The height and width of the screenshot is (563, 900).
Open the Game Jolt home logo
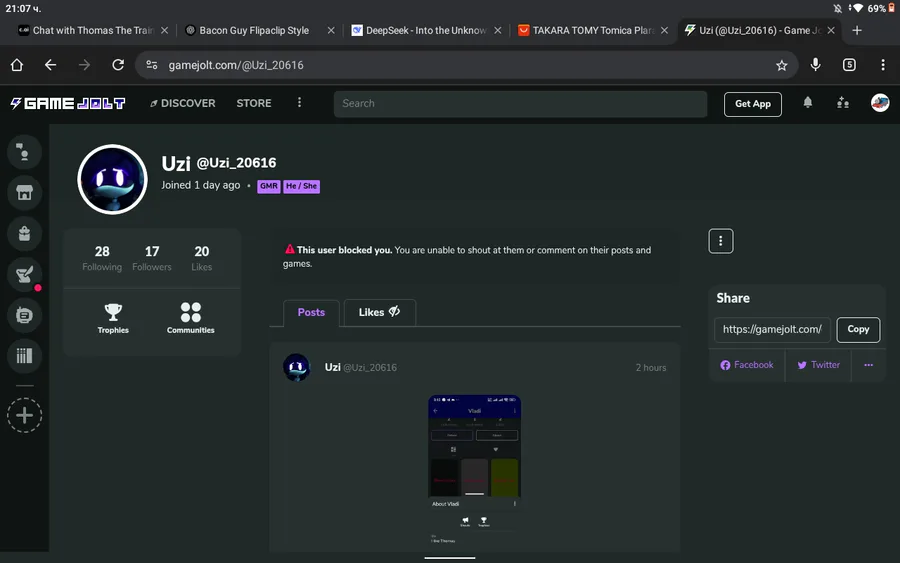68,103
